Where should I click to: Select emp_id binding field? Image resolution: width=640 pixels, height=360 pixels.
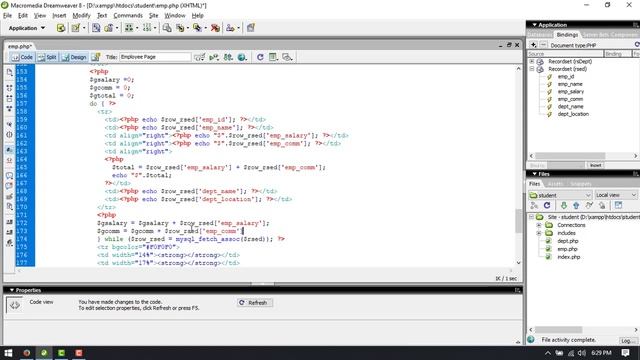(566, 76)
